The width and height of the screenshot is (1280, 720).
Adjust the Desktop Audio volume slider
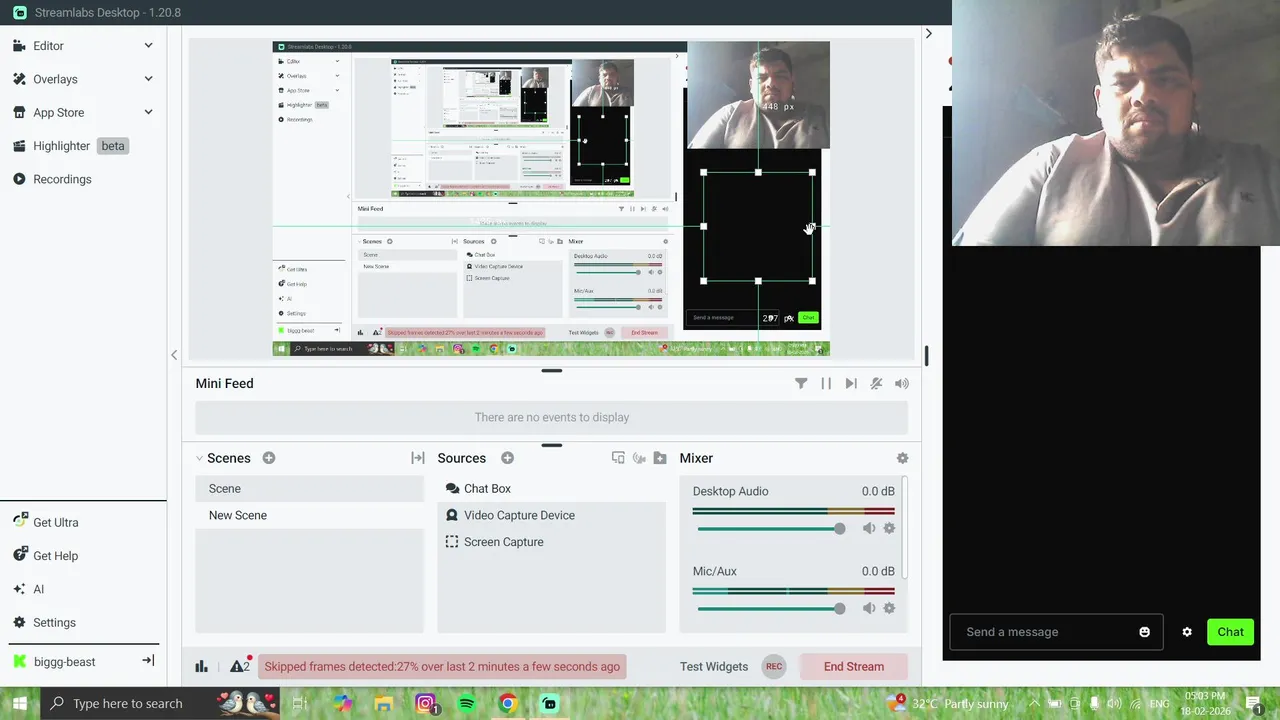click(770, 528)
